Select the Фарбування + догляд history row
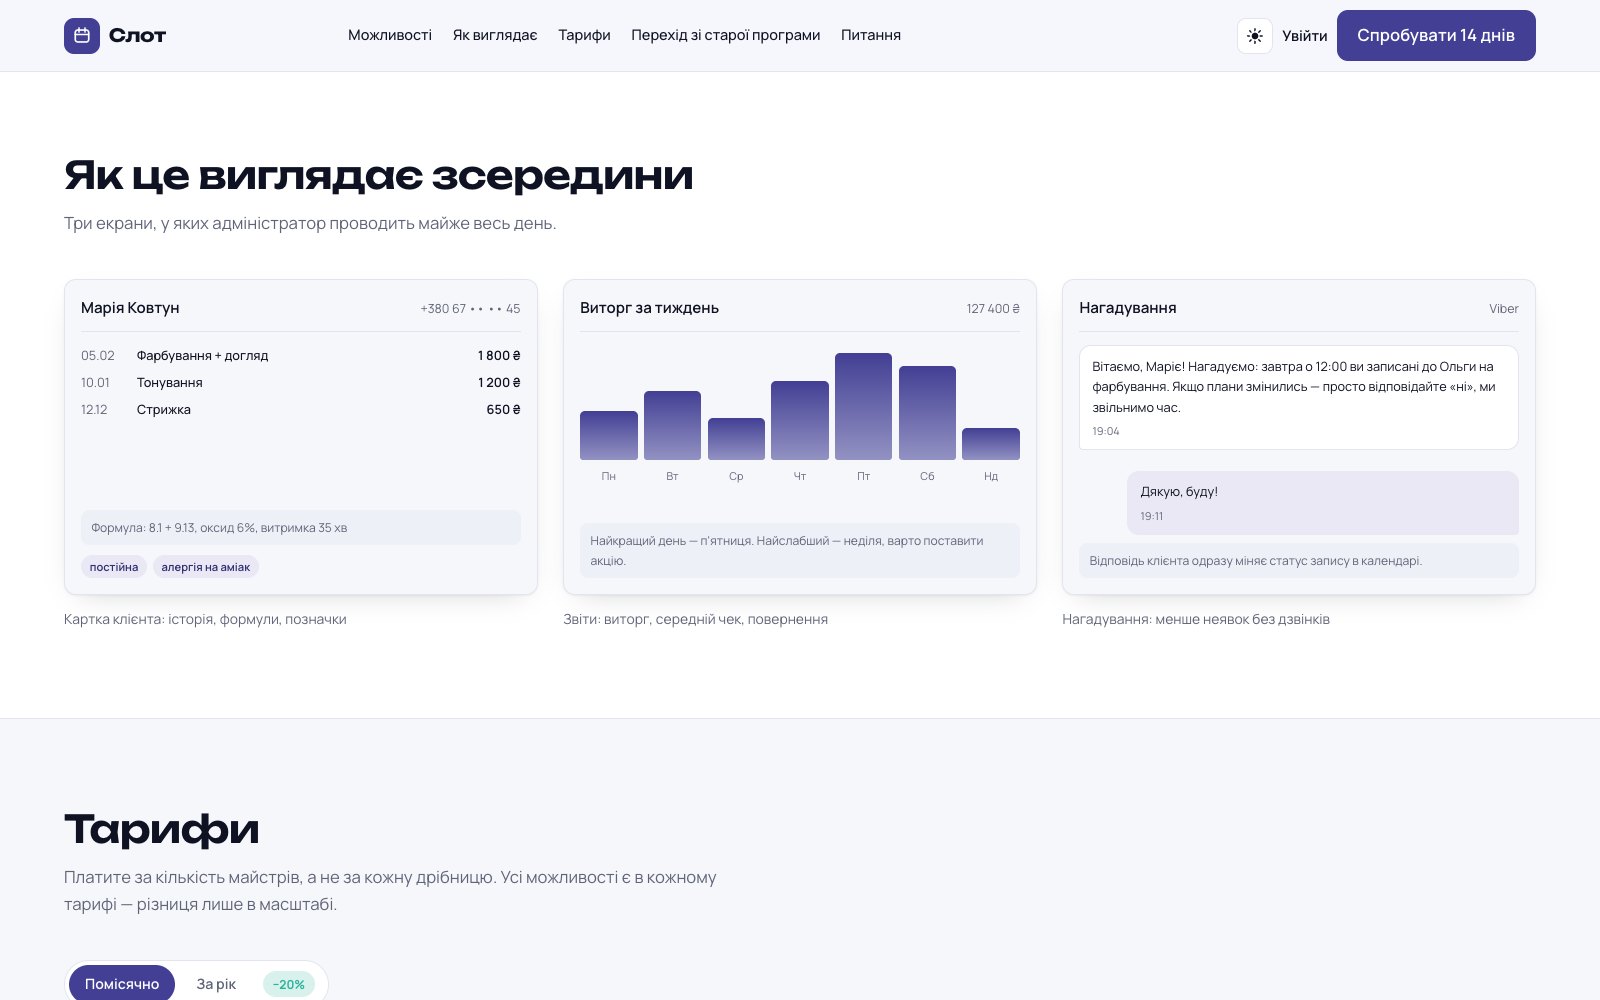 point(301,355)
